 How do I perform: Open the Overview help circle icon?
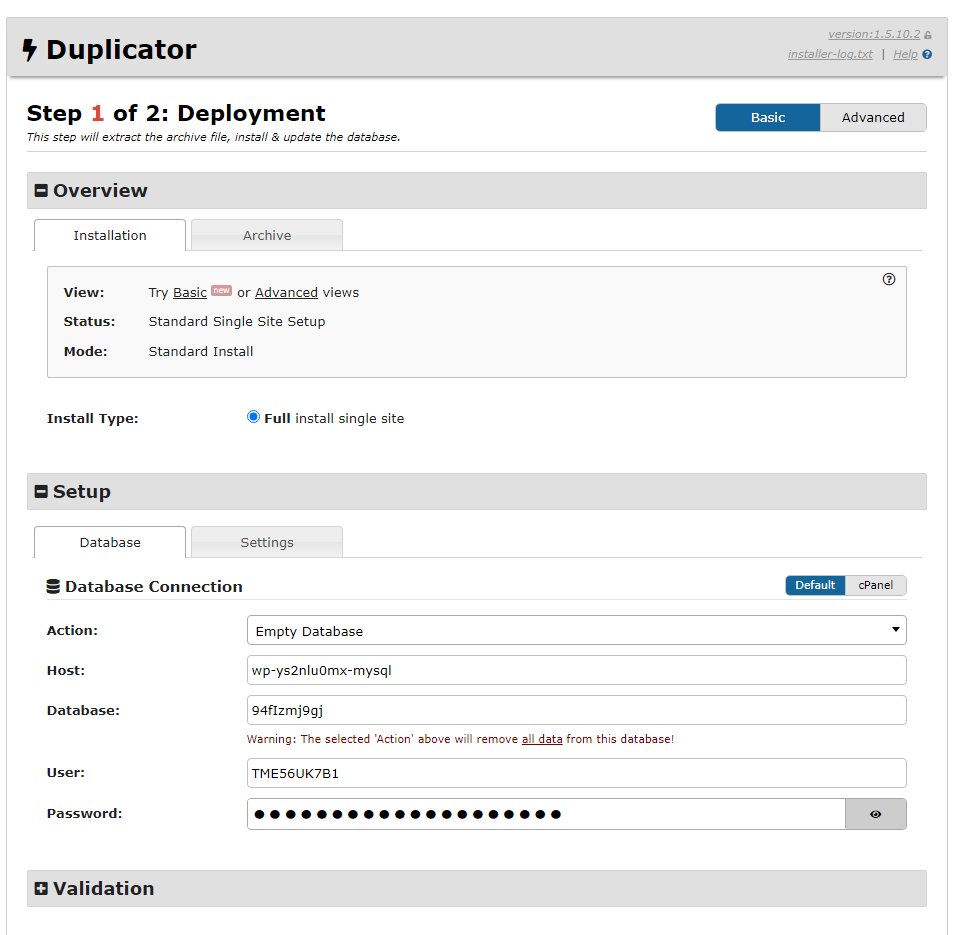(889, 279)
